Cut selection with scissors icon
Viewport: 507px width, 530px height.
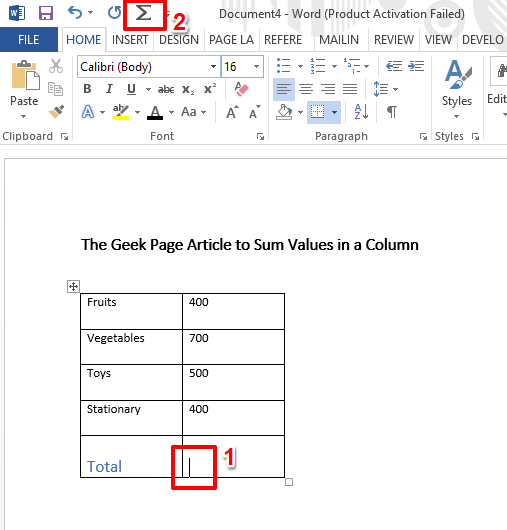[x=55, y=66]
